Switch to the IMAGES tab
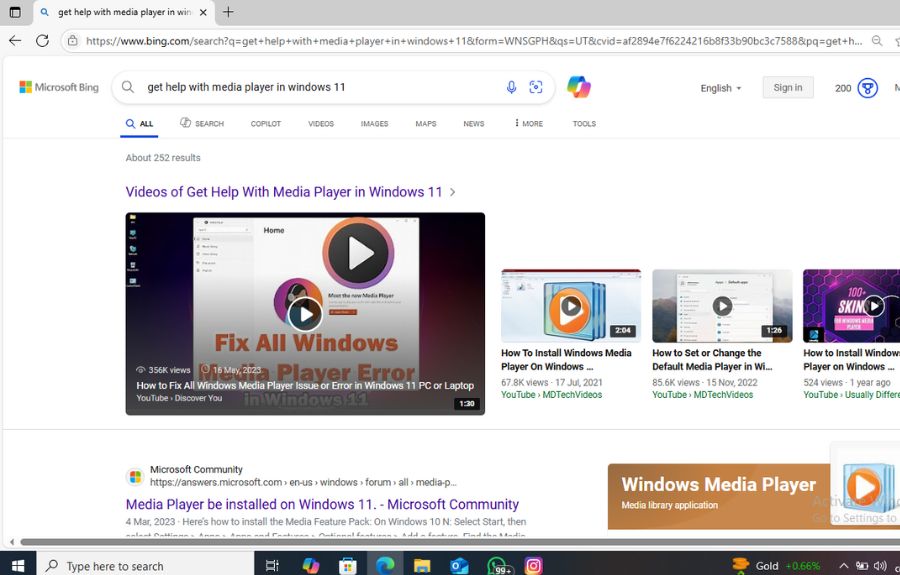The width and height of the screenshot is (900, 575). click(x=374, y=123)
